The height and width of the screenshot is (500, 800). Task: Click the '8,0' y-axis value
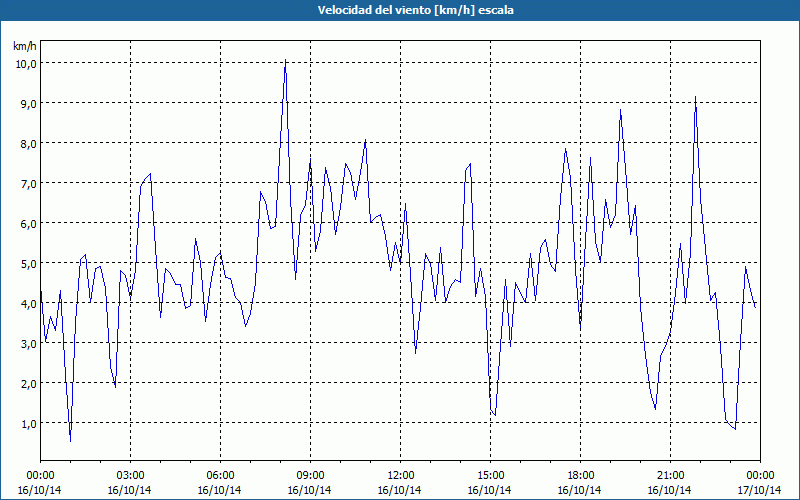(29, 144)
